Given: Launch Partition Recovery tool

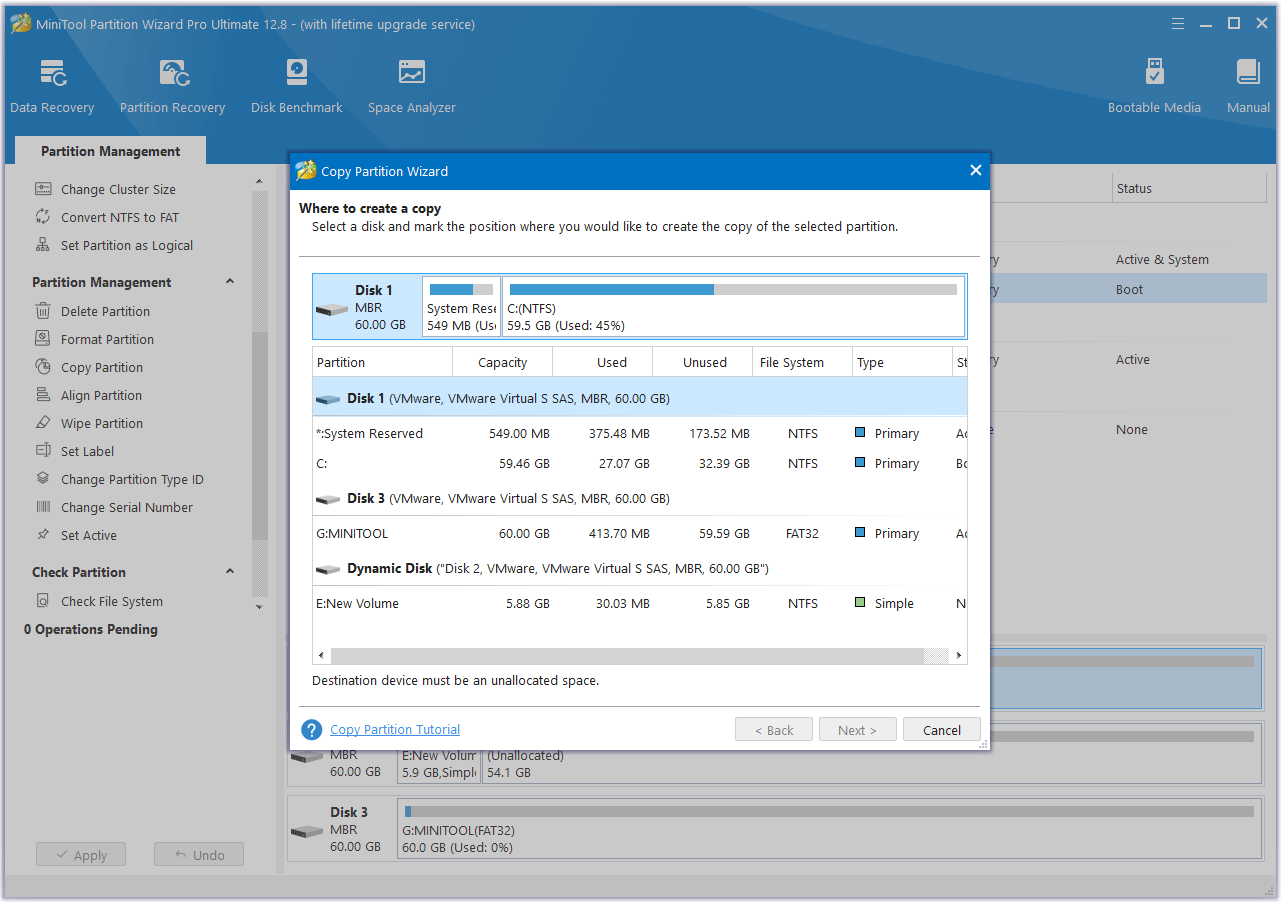Looking at the screenshot, I should click(x=172, y=86).
